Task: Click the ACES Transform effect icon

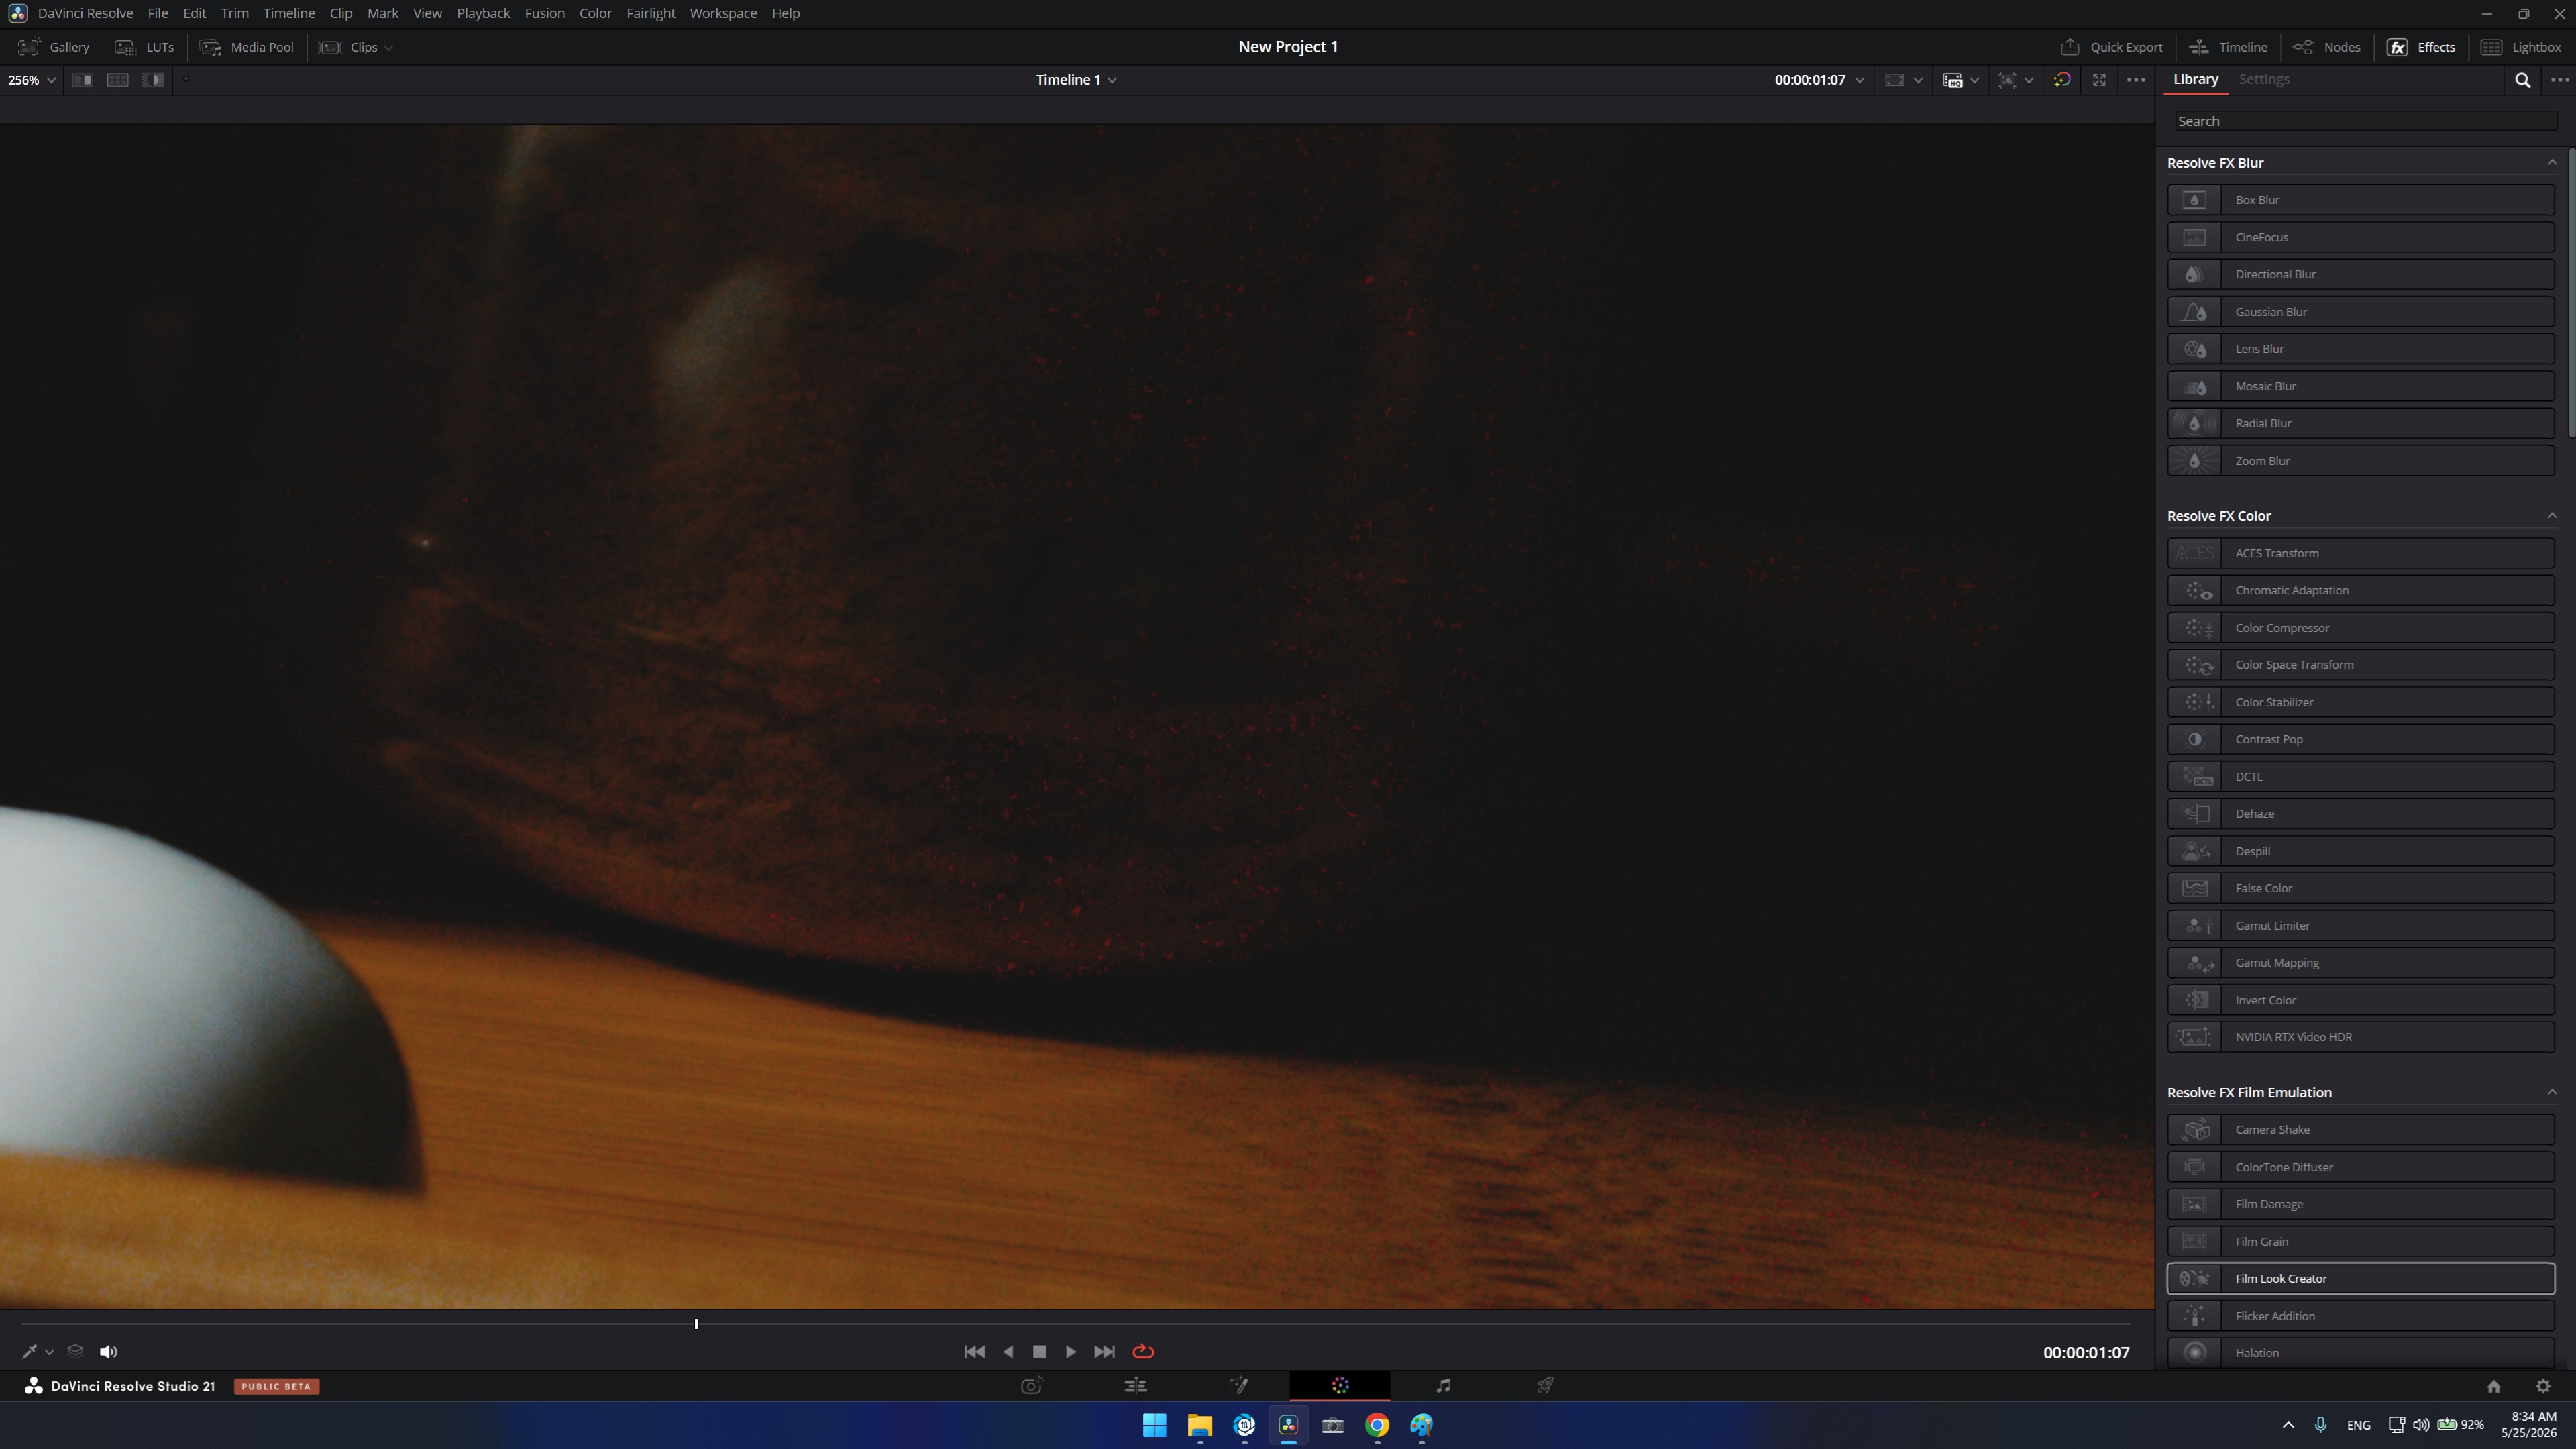Action: (x=2194, y=553)
